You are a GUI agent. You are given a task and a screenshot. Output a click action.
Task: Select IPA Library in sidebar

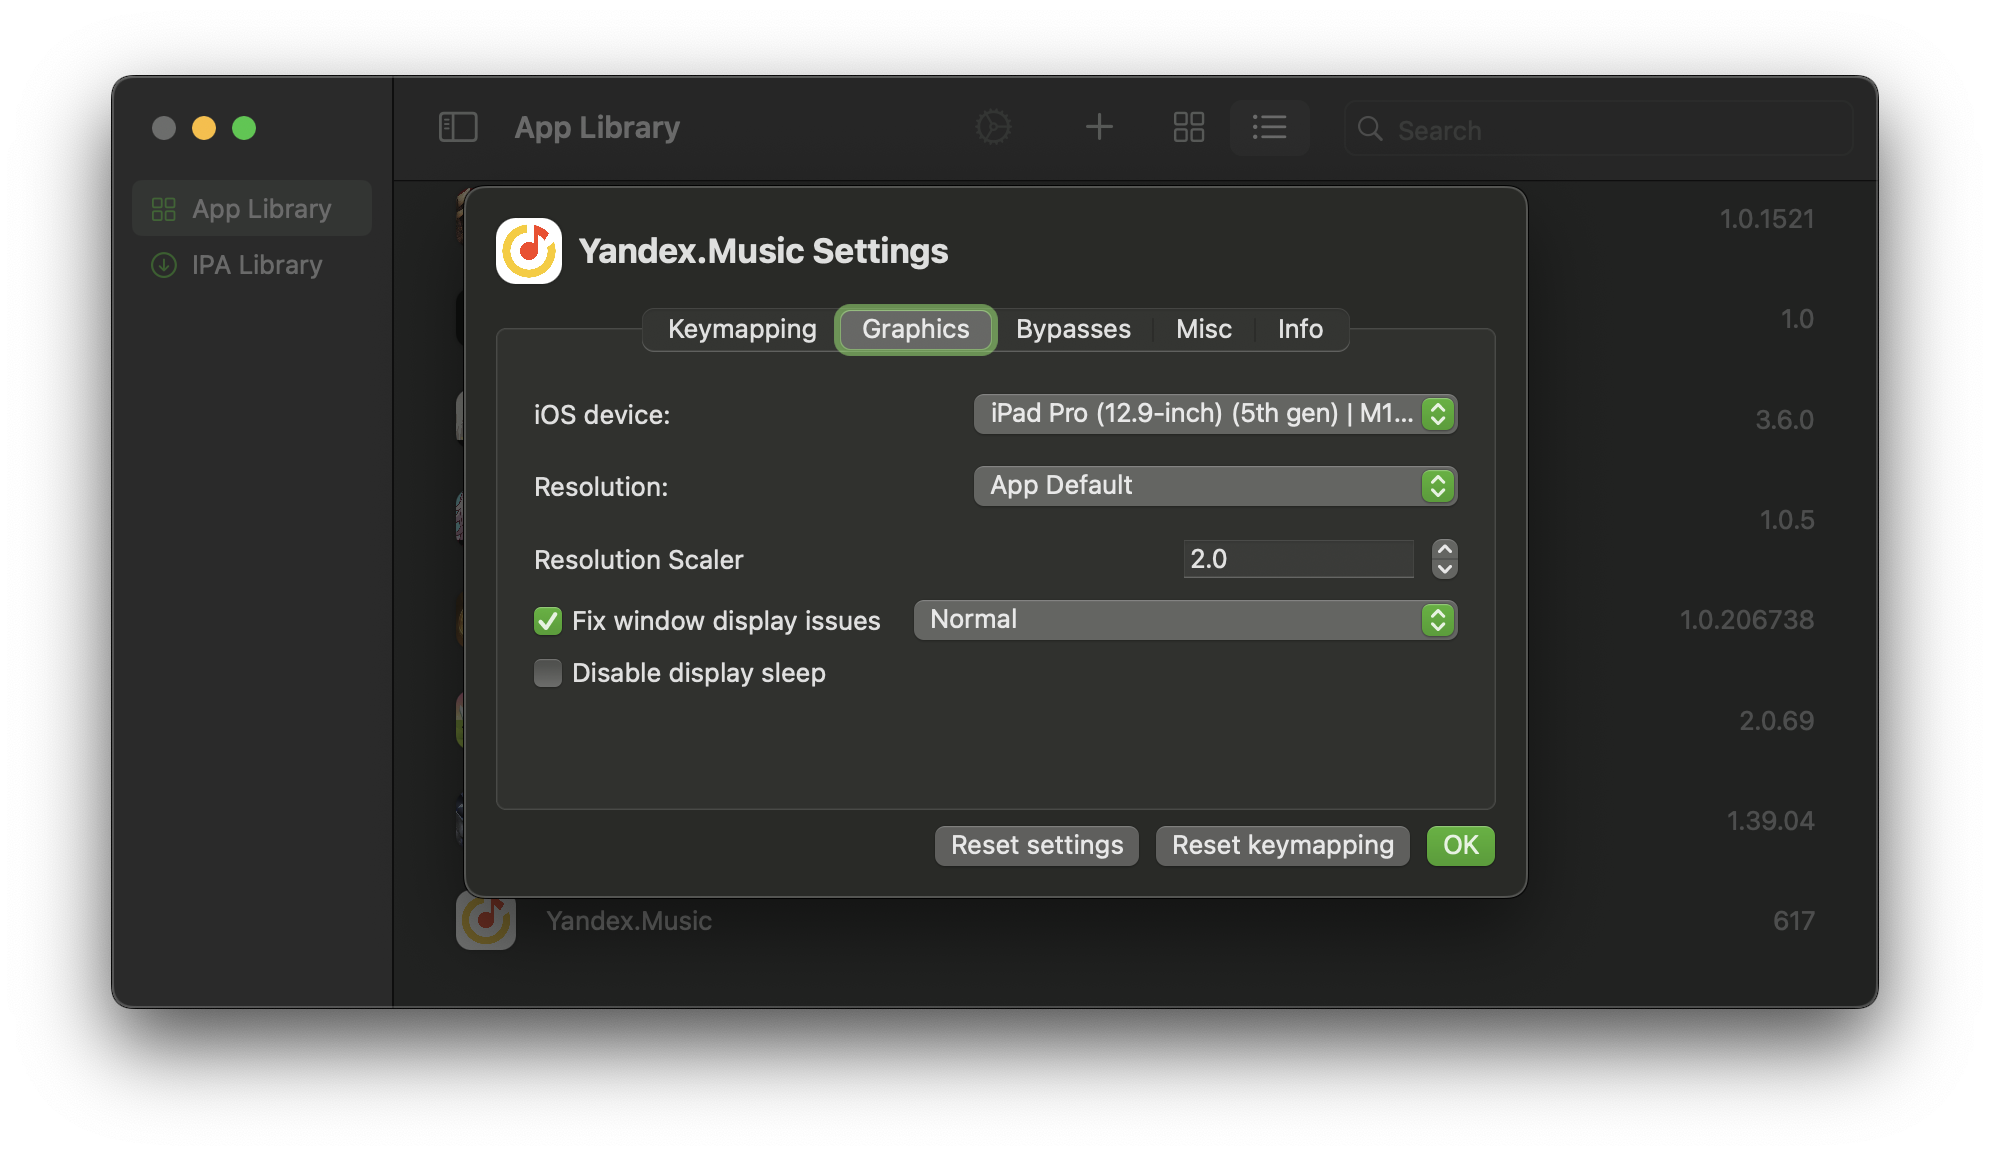pos(256,265)
